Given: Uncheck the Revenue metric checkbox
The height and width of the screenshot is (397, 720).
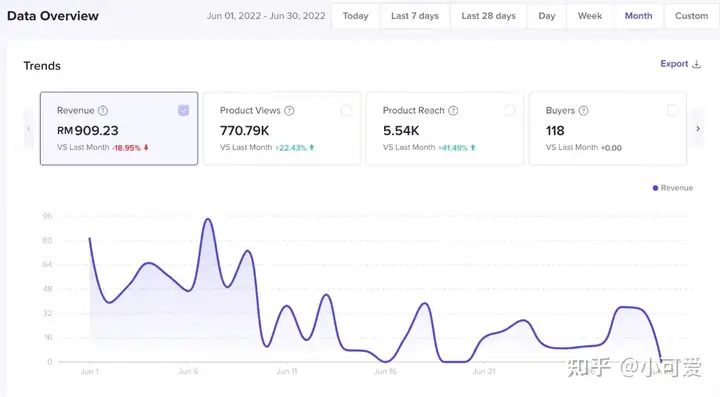Looking at the screenshot, I should (183, 110).
